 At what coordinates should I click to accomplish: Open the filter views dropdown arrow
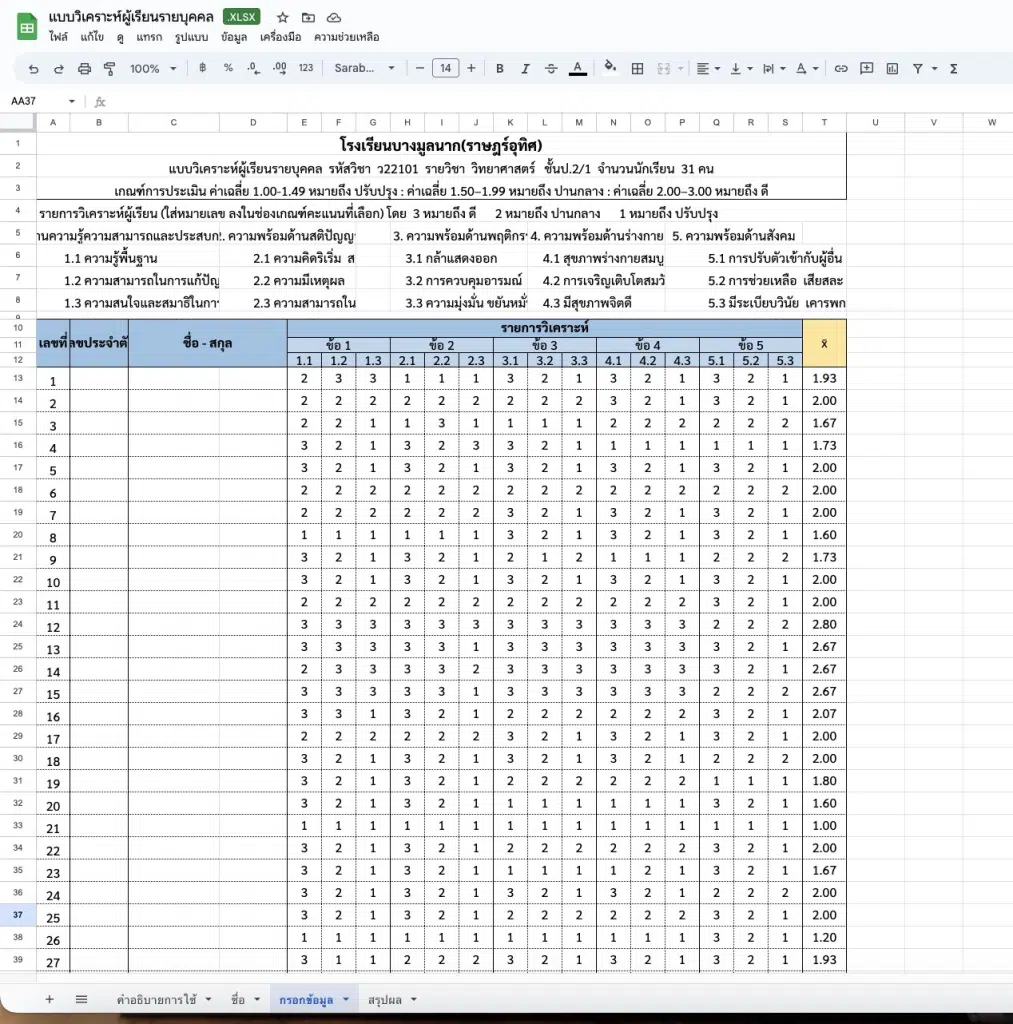[935, 69]
